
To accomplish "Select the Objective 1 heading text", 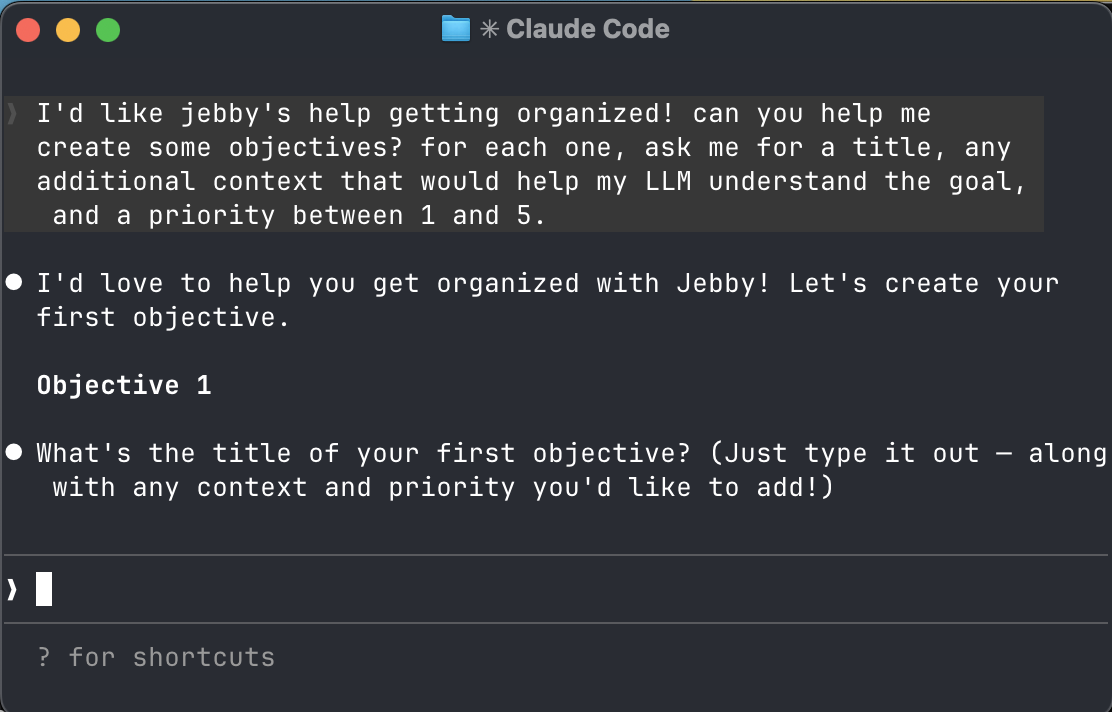I will [123, 385].
